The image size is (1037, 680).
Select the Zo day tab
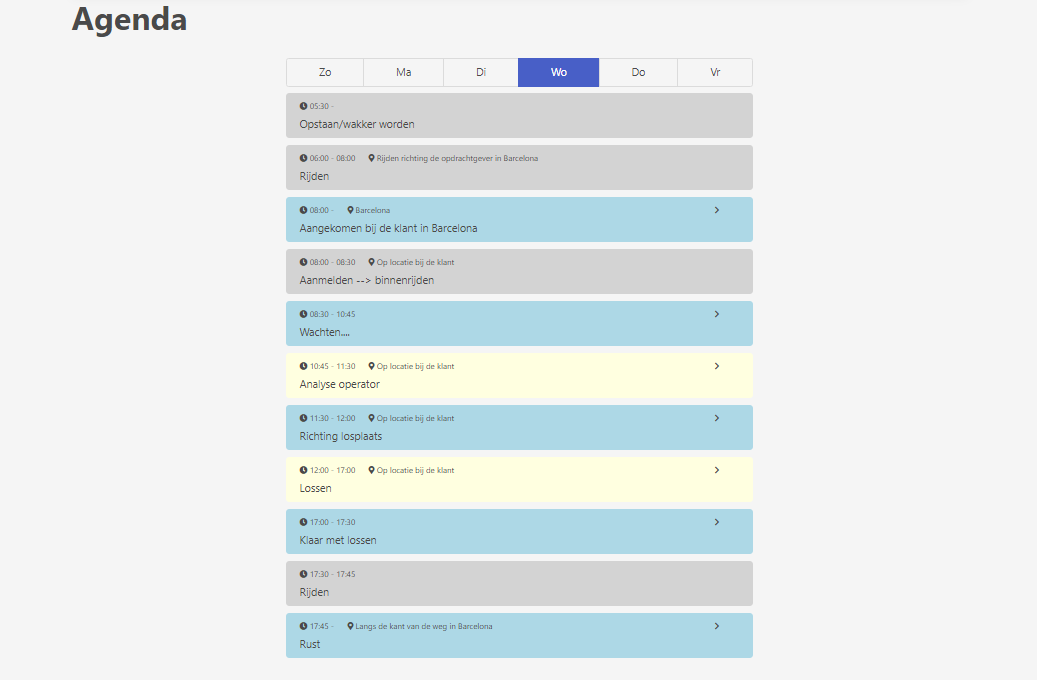[325, 72]
